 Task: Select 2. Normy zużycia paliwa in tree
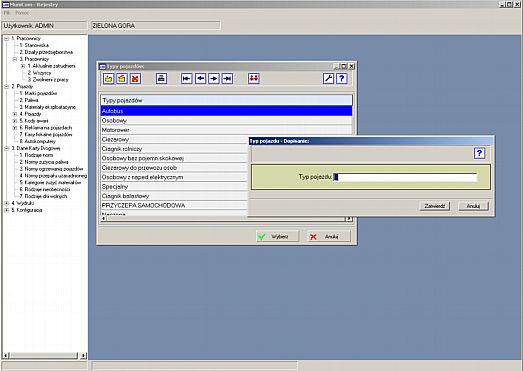(44, 162)
